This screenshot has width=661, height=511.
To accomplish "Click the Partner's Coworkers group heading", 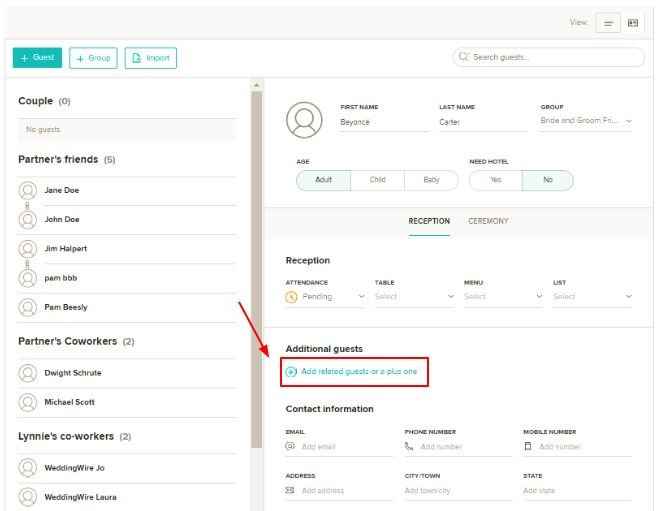I will [x=67, y=342].
